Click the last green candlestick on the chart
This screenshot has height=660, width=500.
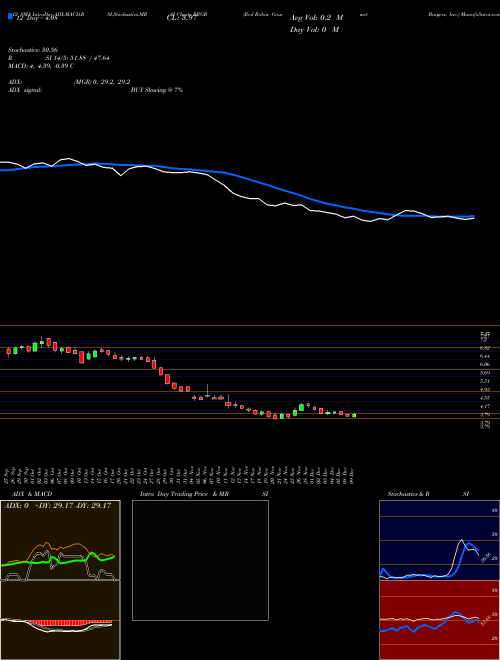354,415
